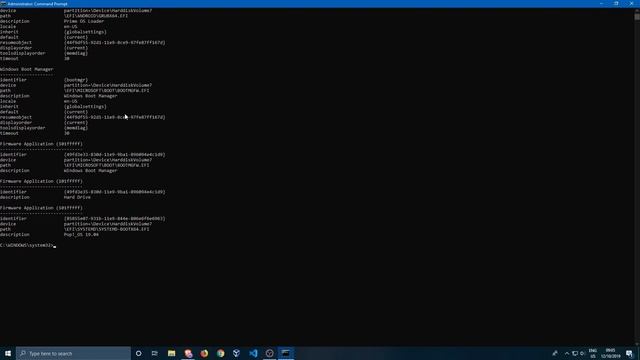Click the vertical scrollbar thumb in console

tap(637, 17)
